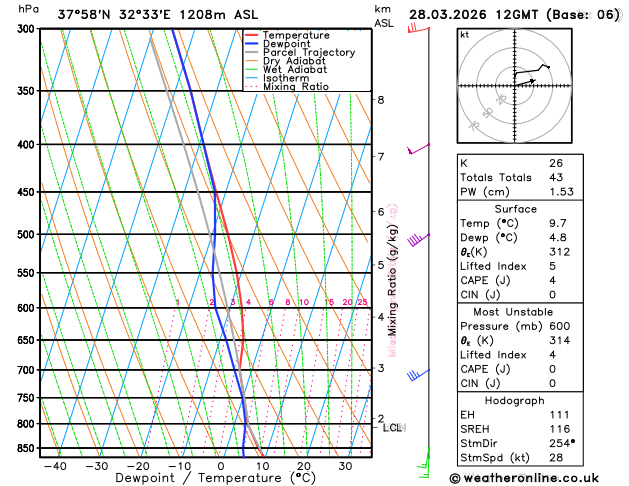Click the 'Isotherm' legend label
This screenshot has height=486, width=629.
[286, 78]
